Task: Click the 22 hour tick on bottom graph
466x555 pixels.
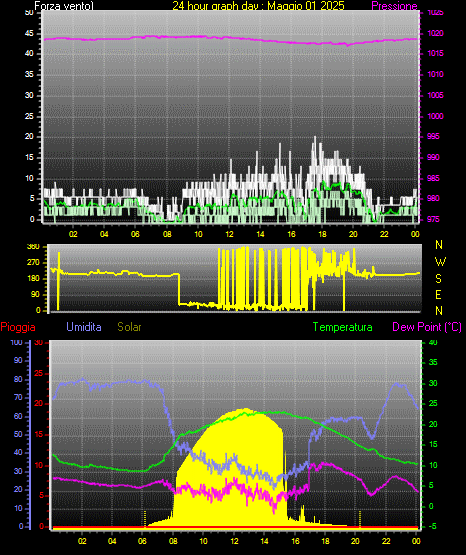Action: 386,541
